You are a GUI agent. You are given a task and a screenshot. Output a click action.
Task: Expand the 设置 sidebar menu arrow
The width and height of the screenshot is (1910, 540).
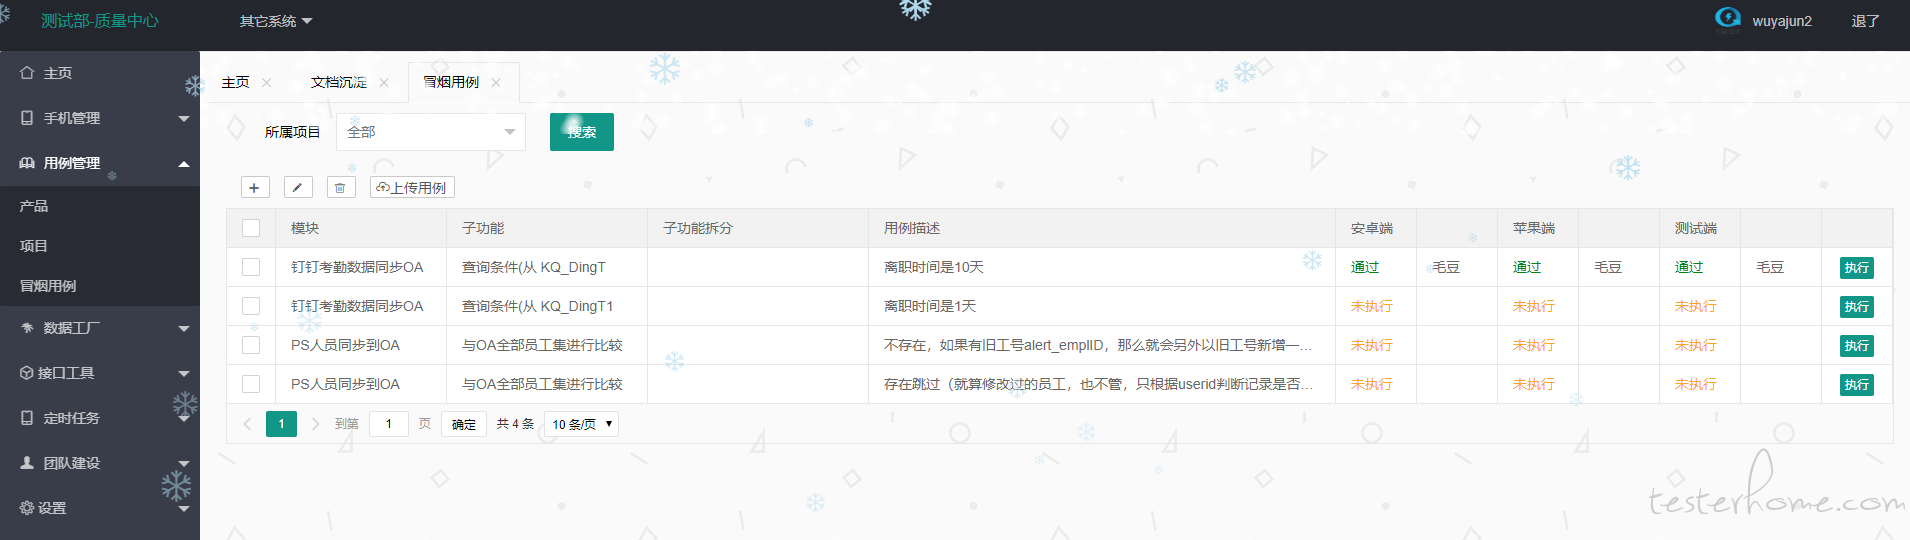(184, 509)
